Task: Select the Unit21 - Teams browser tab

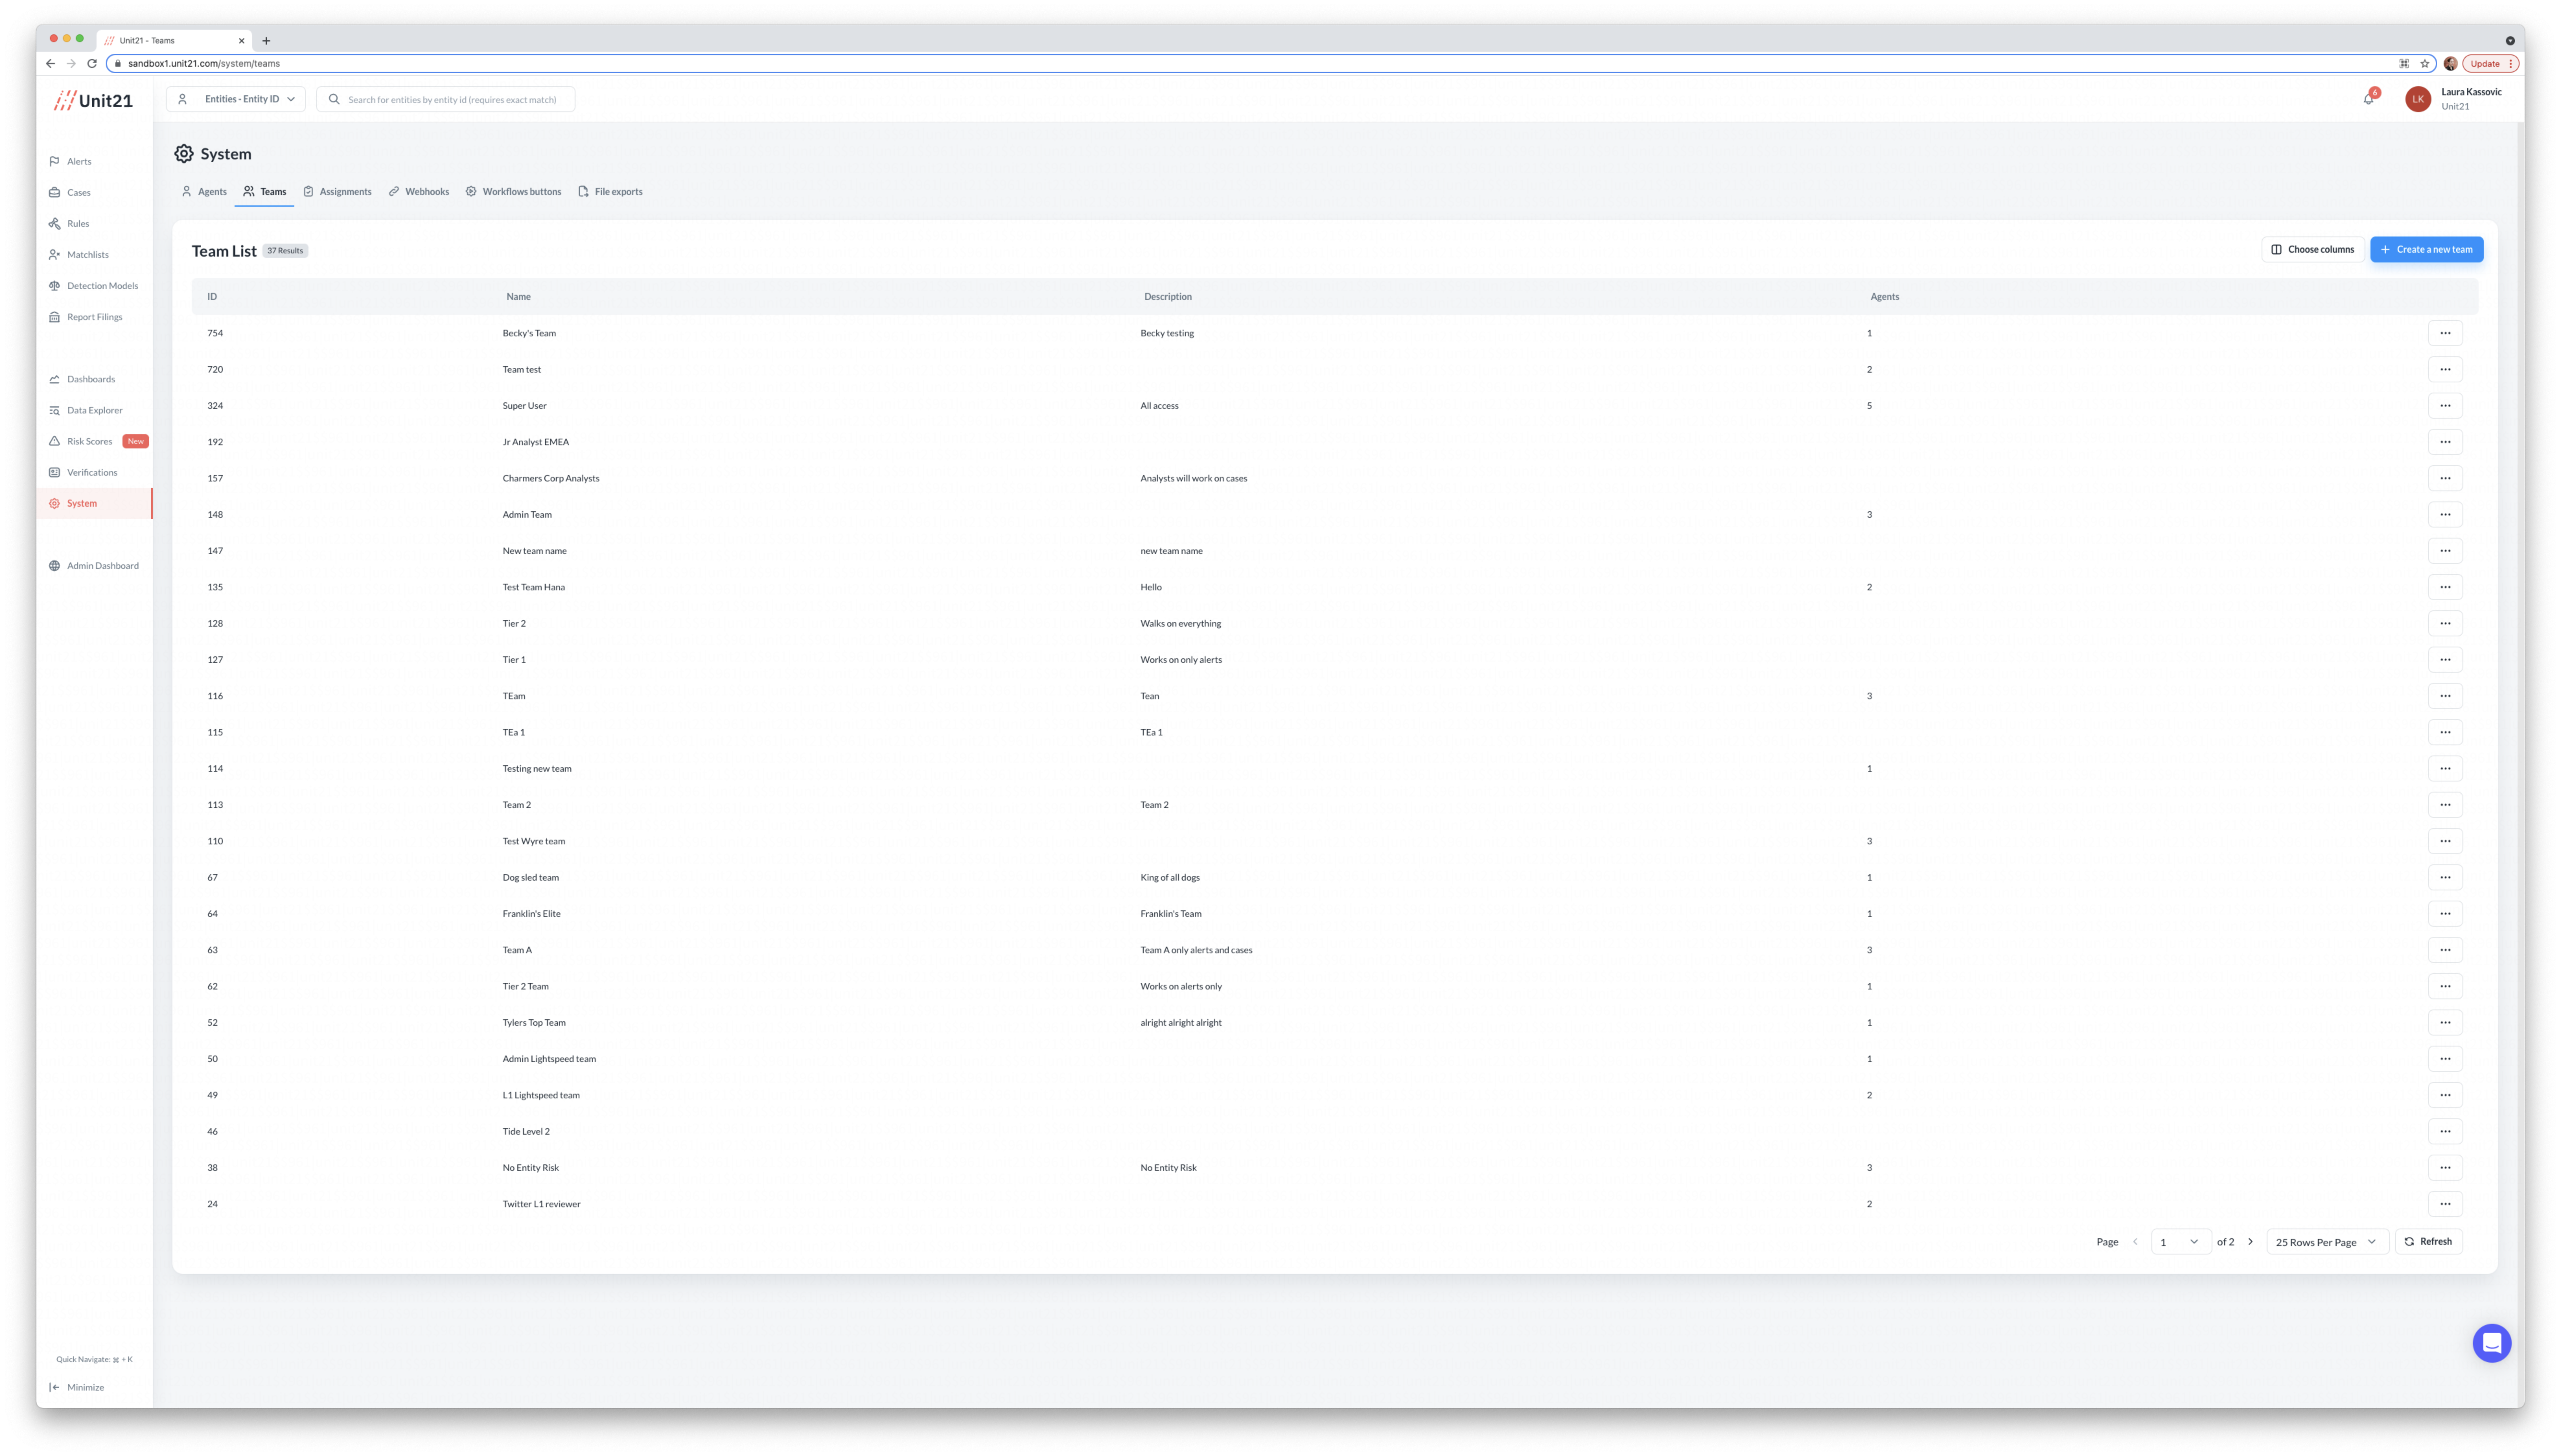Action: (x=174, y=41)
